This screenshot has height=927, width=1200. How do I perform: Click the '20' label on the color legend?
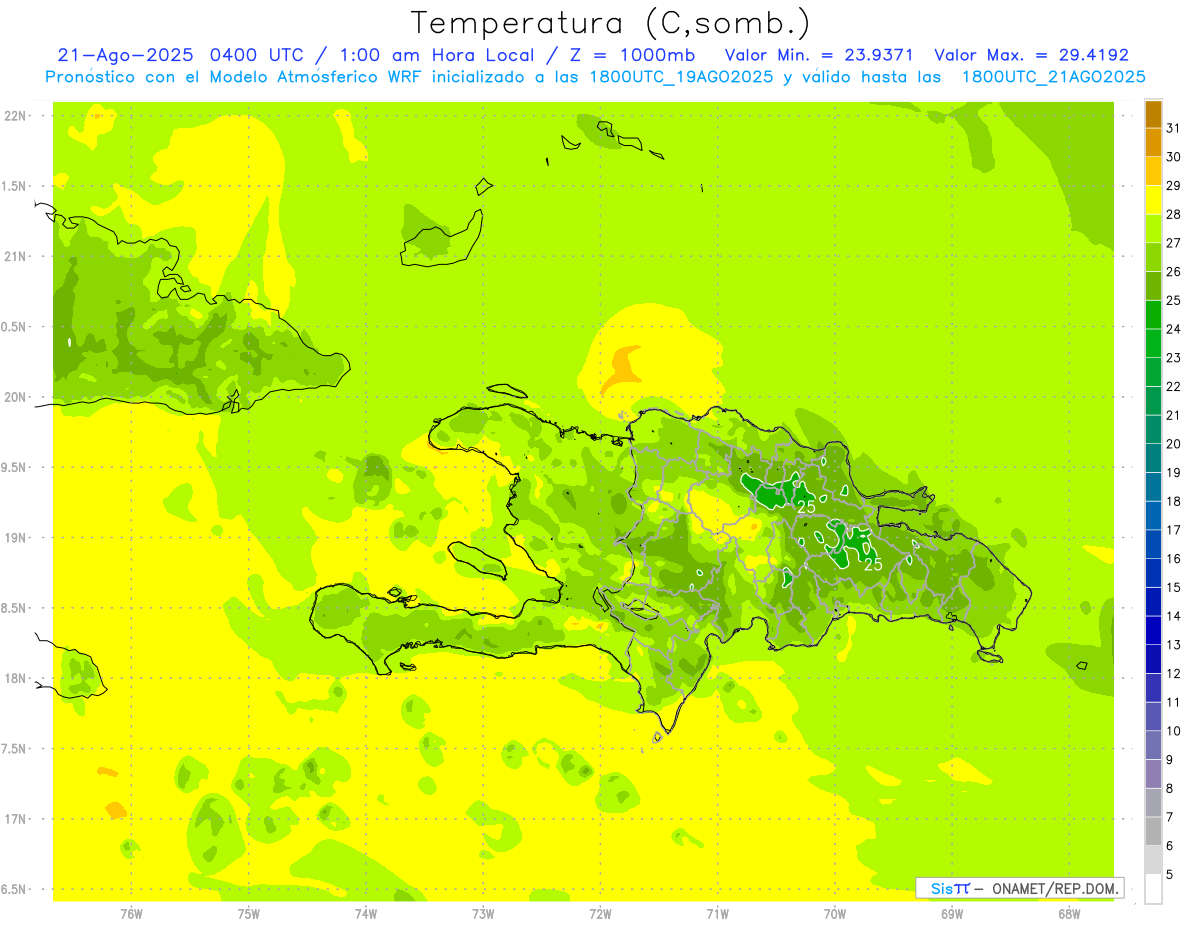pyautogui.click(x=1174, y=444)
